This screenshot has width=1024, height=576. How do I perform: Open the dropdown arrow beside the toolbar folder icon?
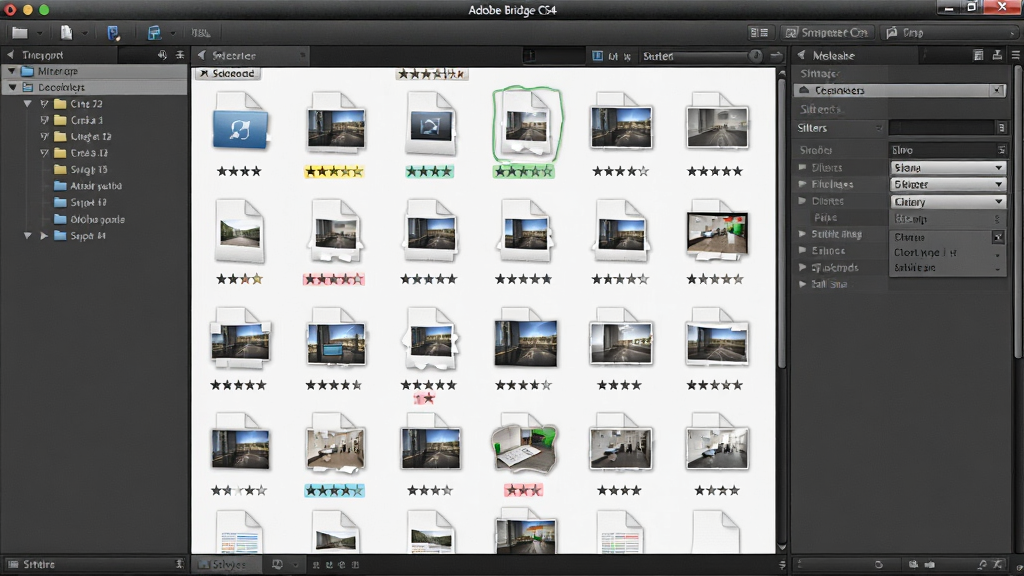pos(39,33)
